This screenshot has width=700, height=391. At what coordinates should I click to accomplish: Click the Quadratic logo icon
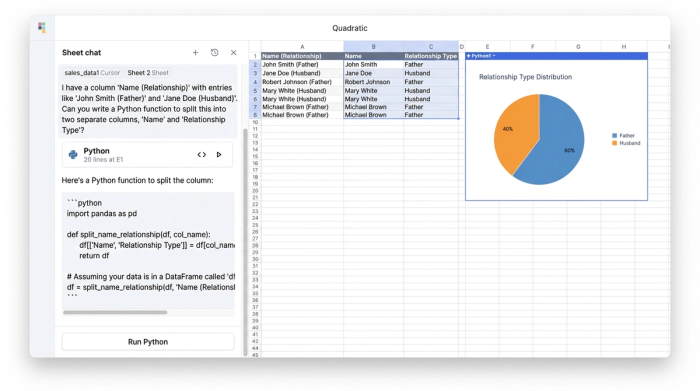pos(42,28)
